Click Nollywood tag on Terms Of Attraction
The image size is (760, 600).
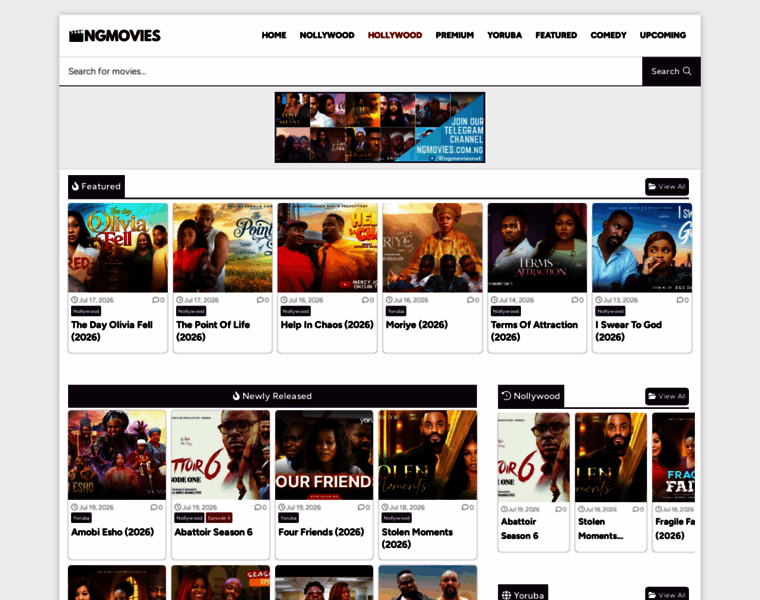(x=506, y=311)
